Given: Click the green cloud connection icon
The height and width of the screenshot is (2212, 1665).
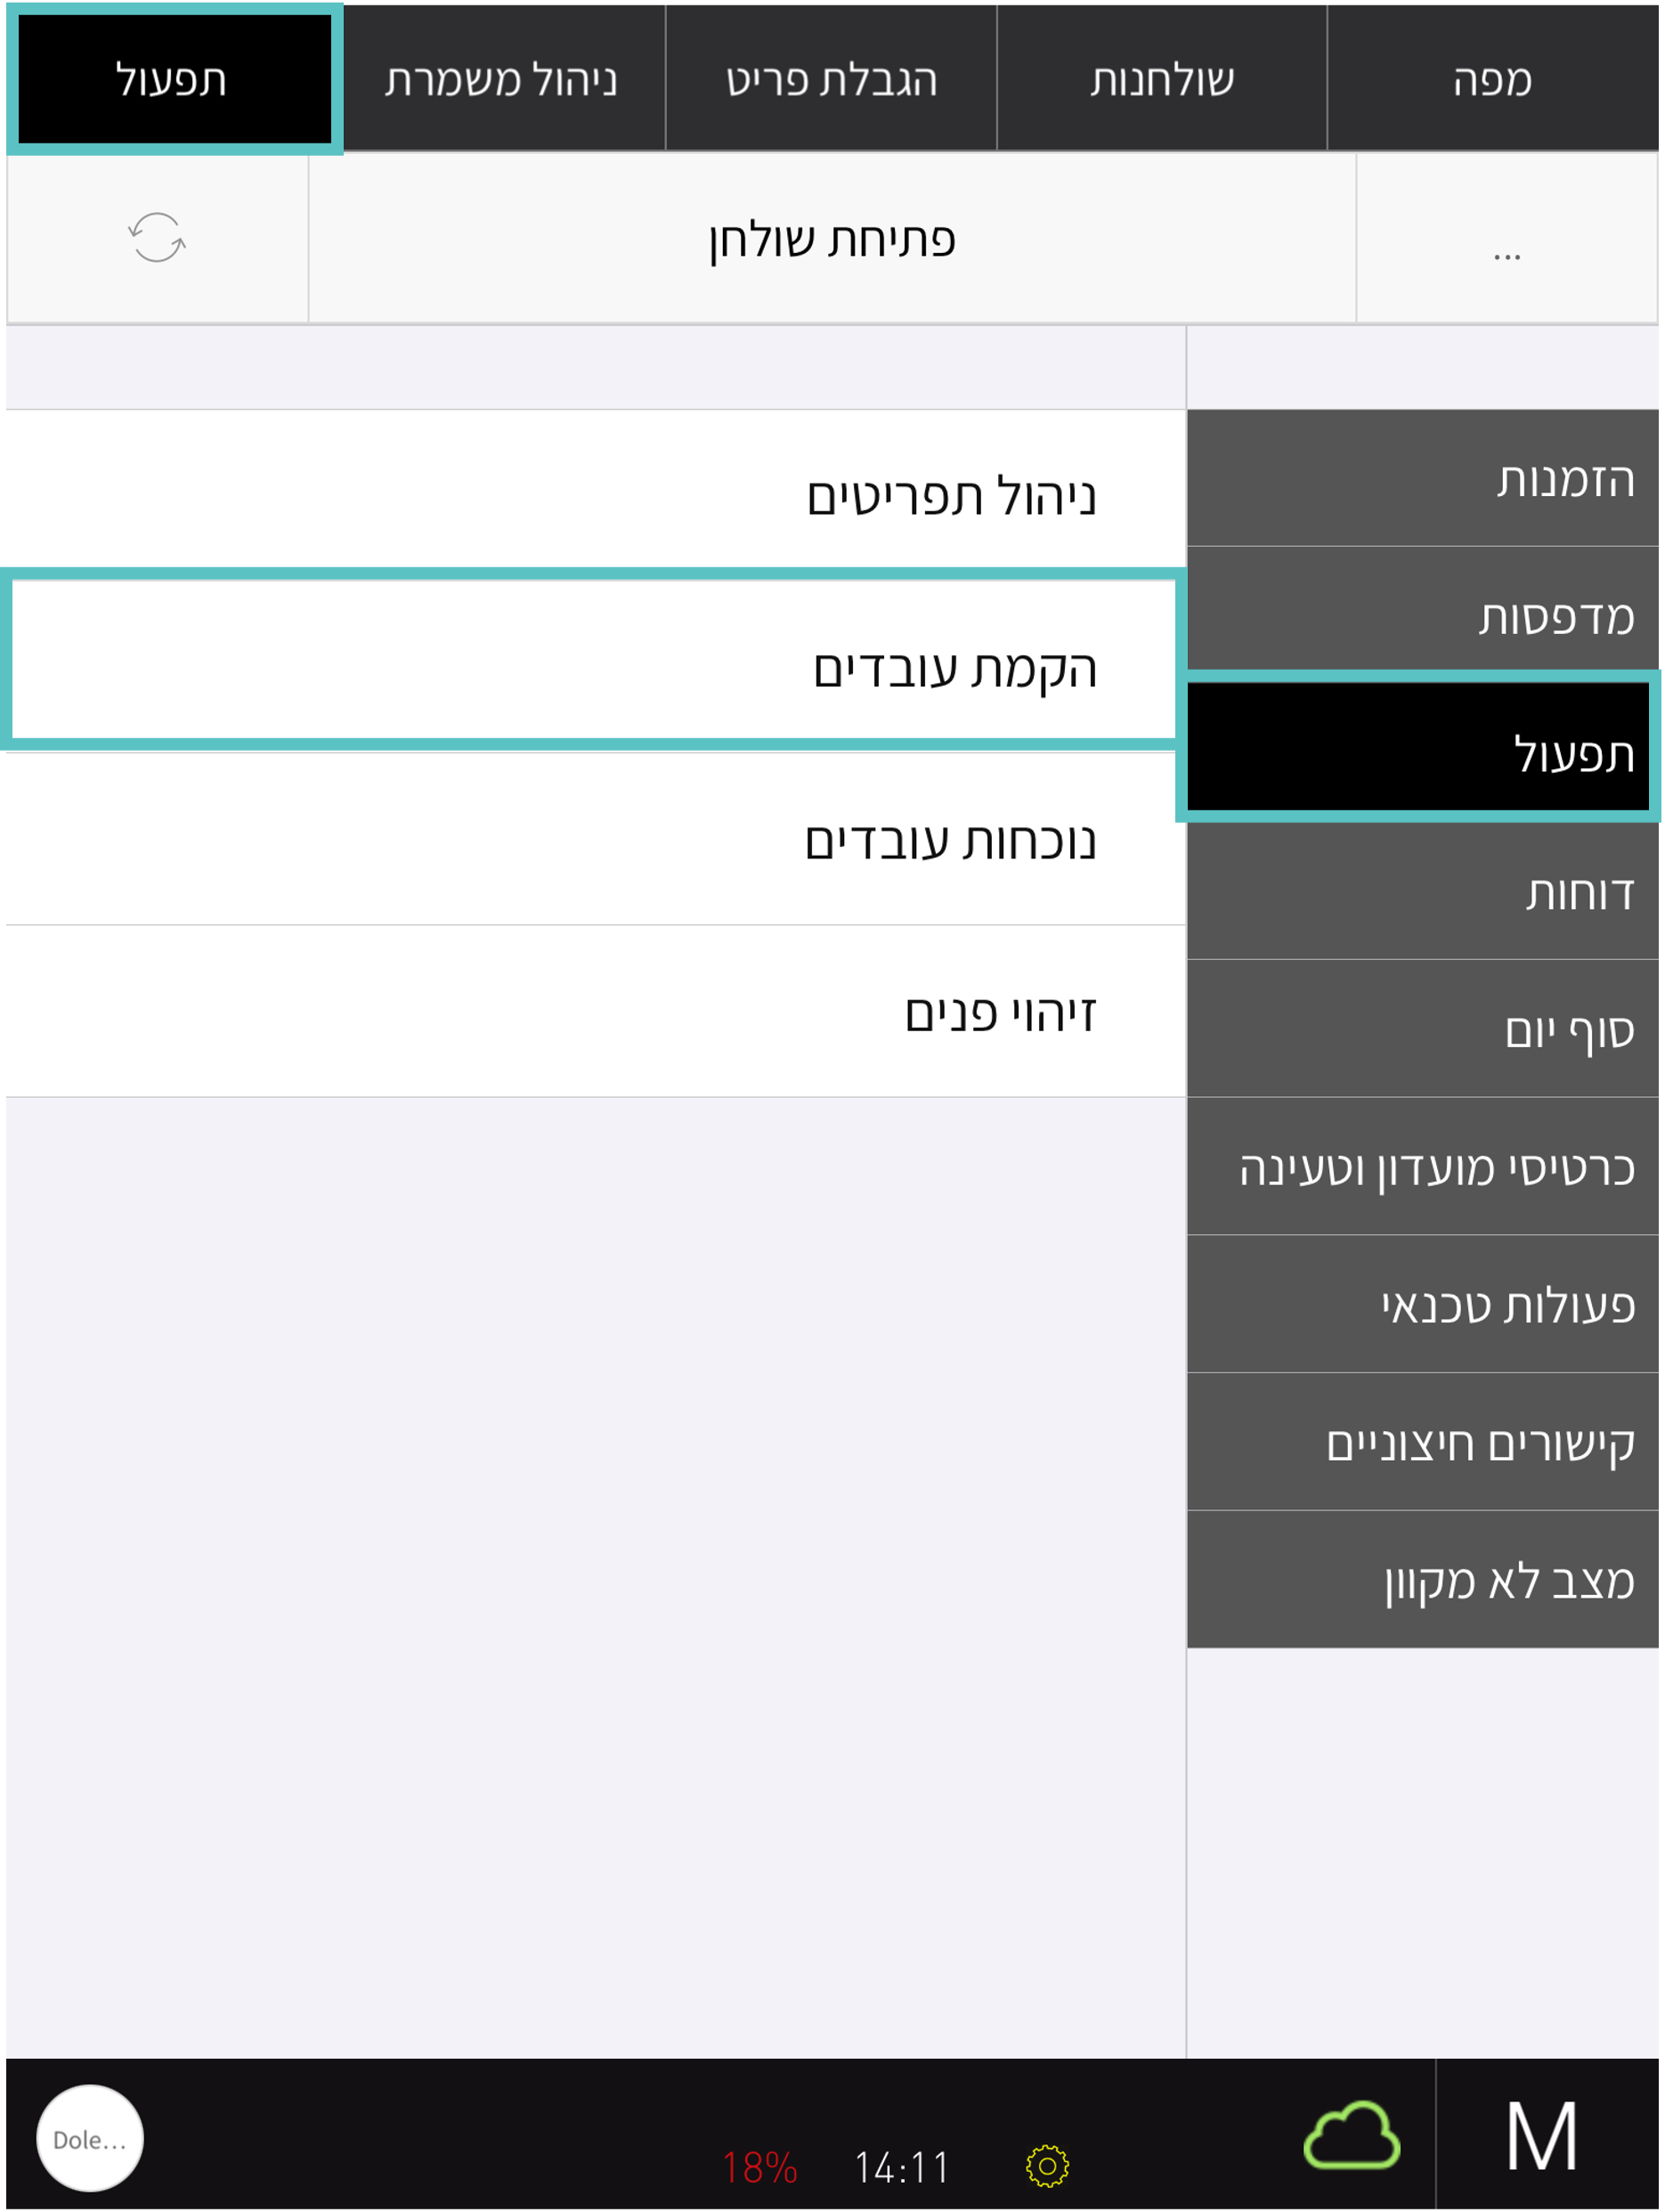Looking at the screenshot, I should click(1352, 2135).
